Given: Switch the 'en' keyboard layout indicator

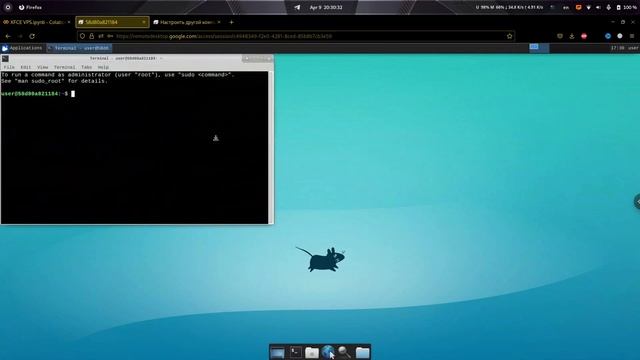Looking at the screenshot, I should [x=566, y=7].
